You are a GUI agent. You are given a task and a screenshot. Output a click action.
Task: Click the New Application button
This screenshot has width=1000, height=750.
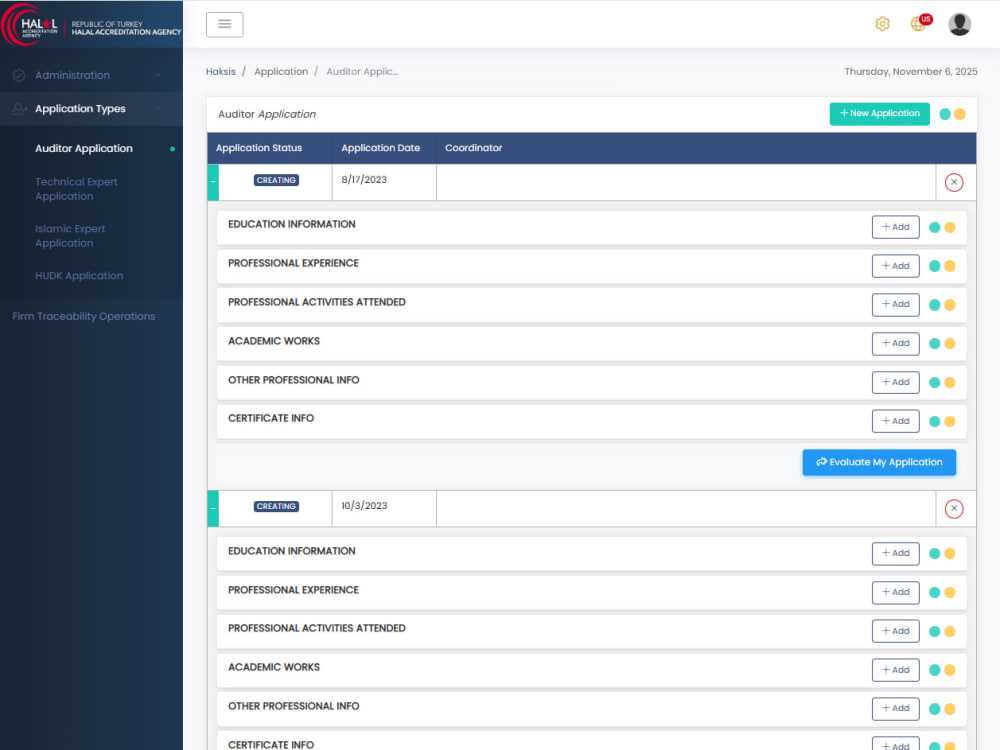pyautogui.click(x=879, y=114)
